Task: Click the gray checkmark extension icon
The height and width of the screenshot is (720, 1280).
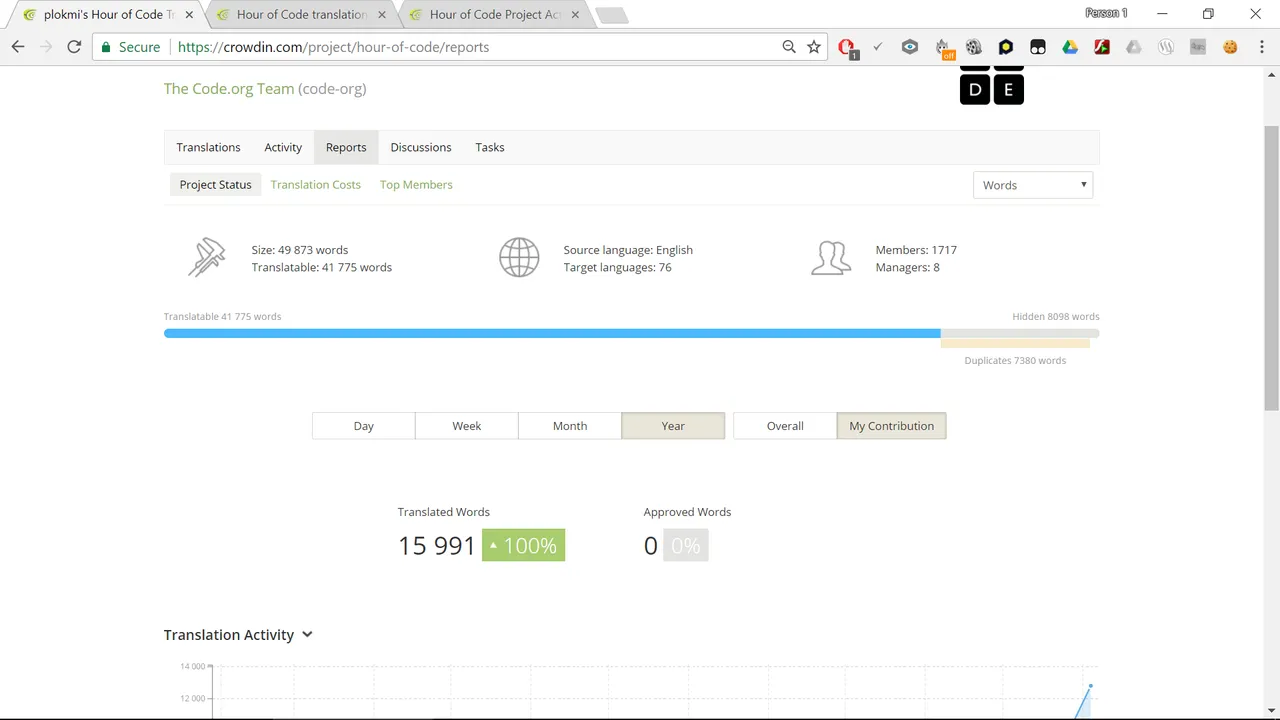Action: (x=878, y=47)
